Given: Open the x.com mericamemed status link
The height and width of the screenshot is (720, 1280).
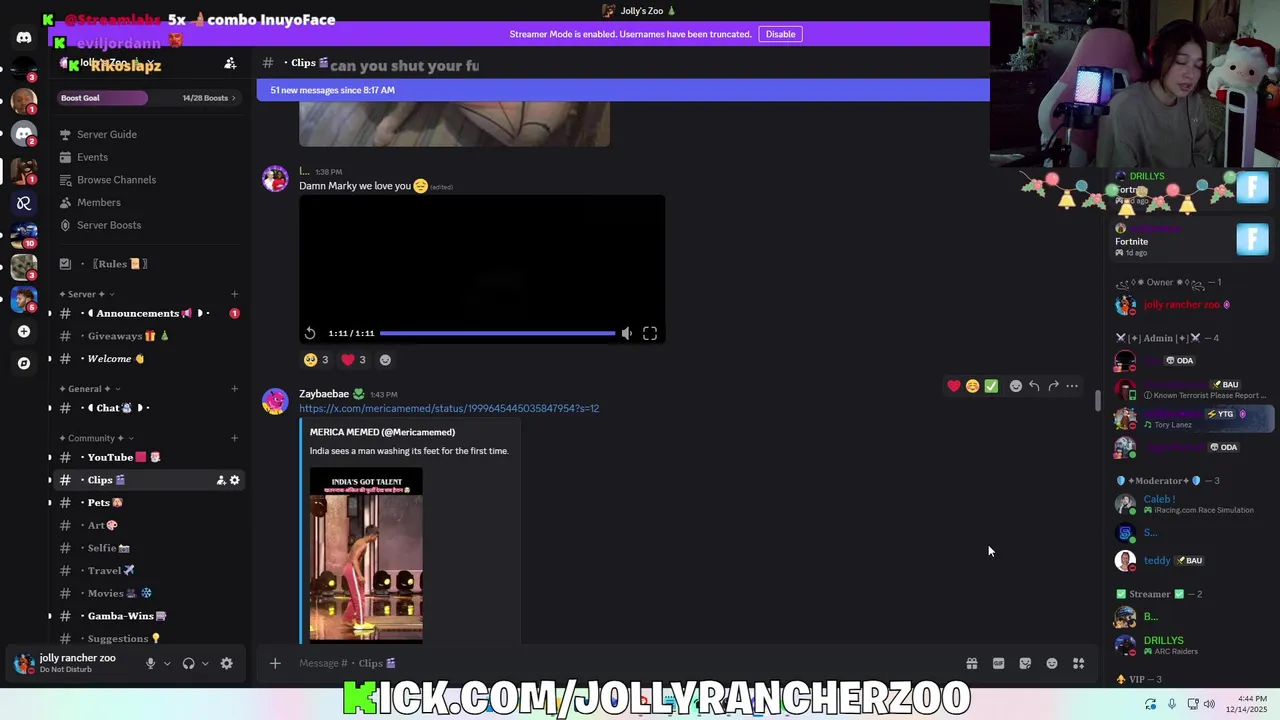Looking at the screenshot, I should point(449,408).
